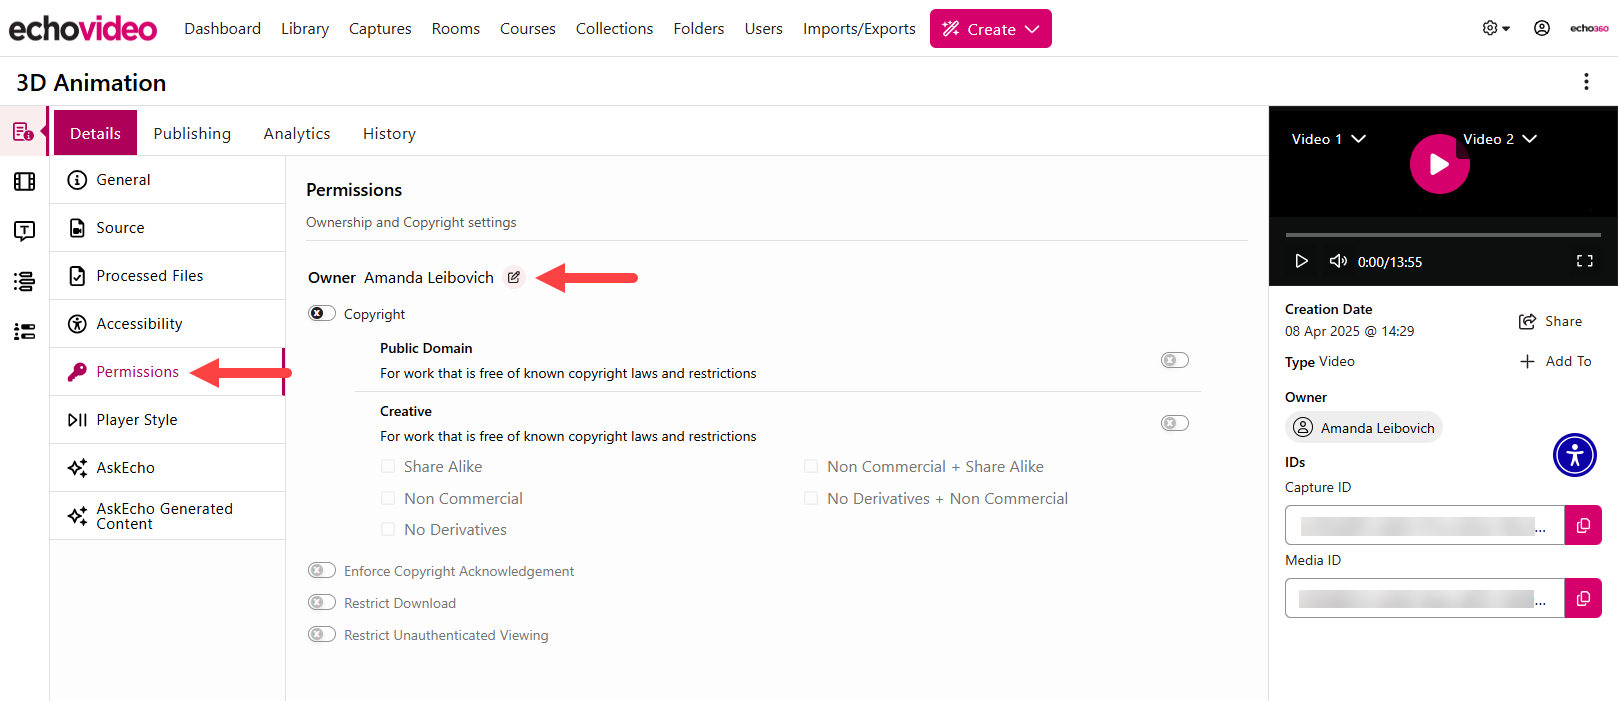
Task: Open the Courses page
Action: point(528,28)
